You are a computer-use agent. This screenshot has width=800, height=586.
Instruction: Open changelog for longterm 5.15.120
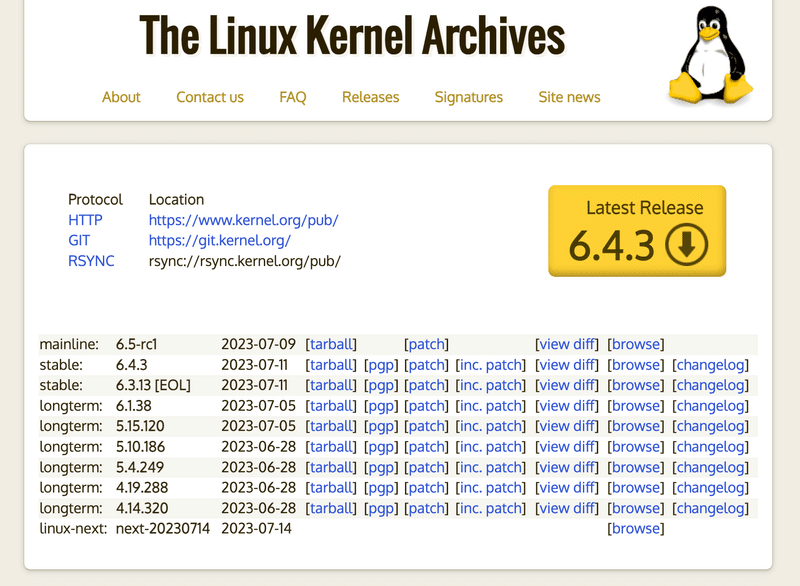(x=711, y=426)
